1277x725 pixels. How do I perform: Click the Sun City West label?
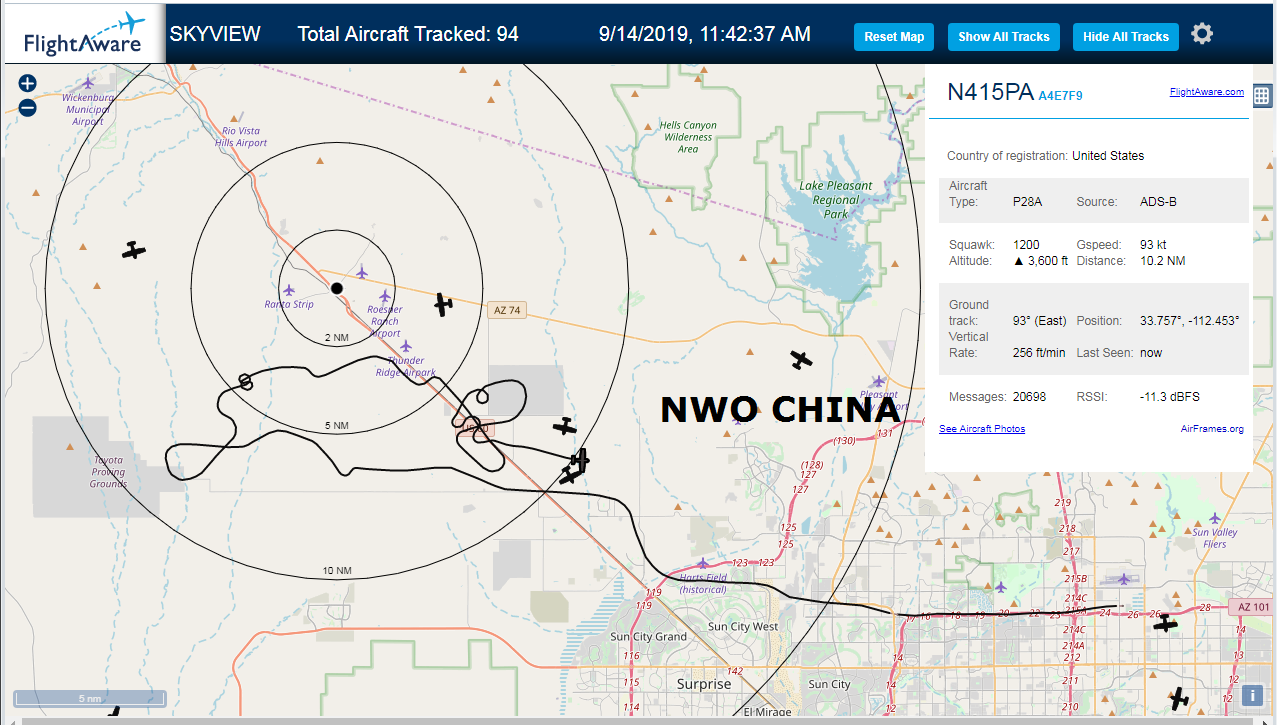[743, 627]
